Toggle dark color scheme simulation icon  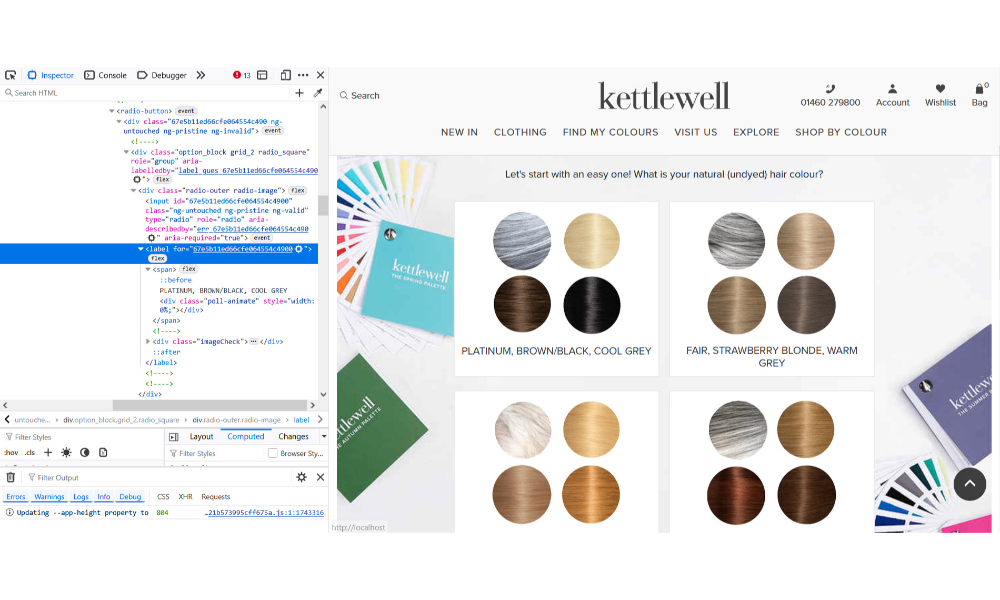85,453
